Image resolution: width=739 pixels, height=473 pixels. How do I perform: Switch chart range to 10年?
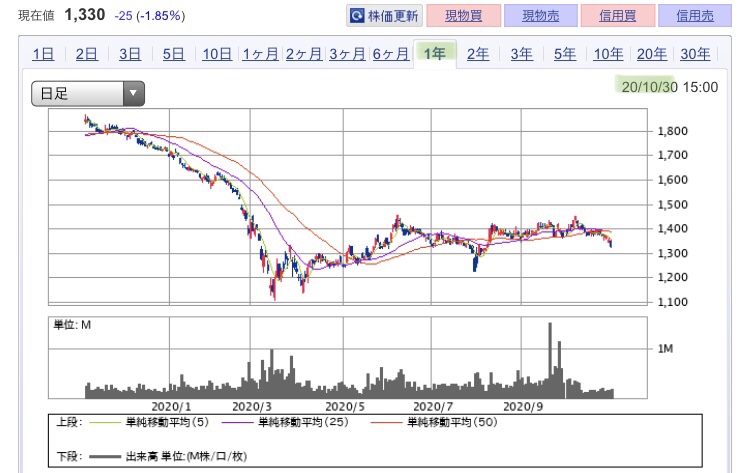(x=608, y=54)
